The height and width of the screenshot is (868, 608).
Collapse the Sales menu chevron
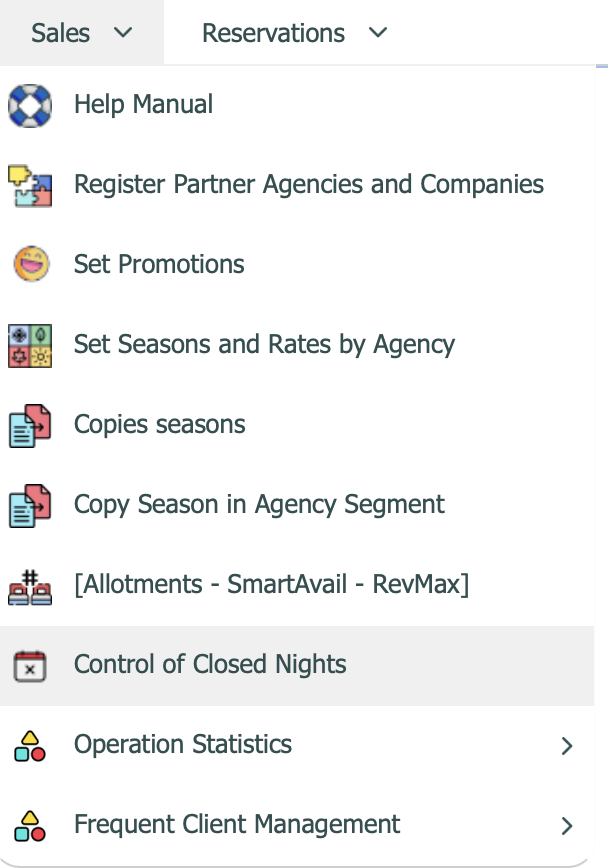pyautogui.click(x=123, y=33)
